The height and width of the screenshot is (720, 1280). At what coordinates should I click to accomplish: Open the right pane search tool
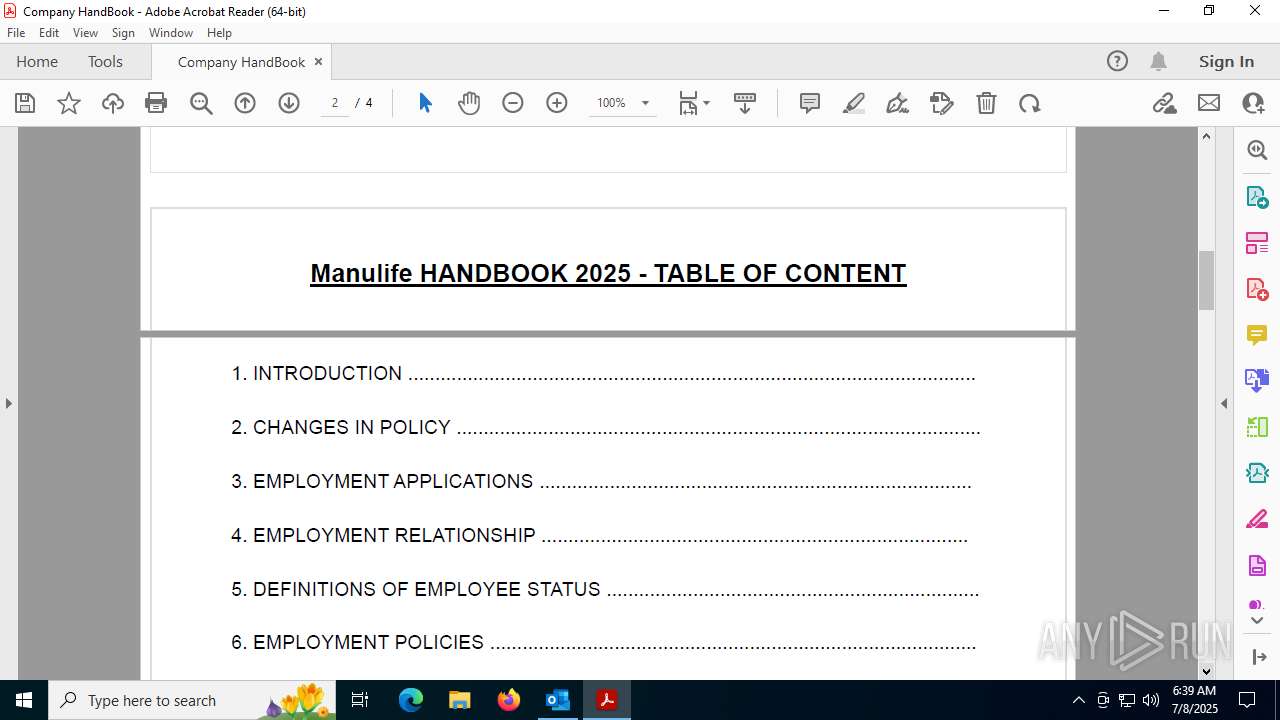point(1257,150)
